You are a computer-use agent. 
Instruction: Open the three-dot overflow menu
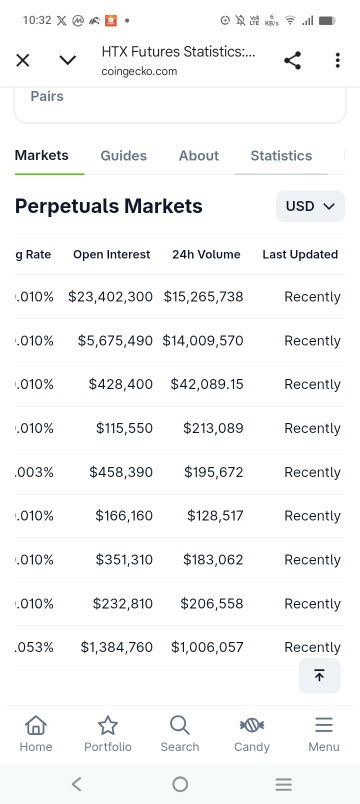[337, 61]
